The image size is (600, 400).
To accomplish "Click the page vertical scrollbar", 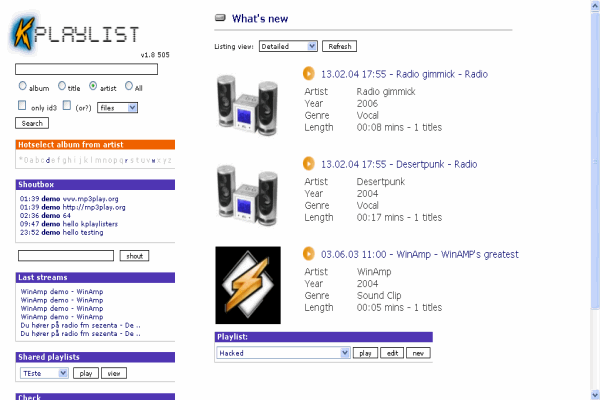I will pyautogui.click(x=593, y=200).
